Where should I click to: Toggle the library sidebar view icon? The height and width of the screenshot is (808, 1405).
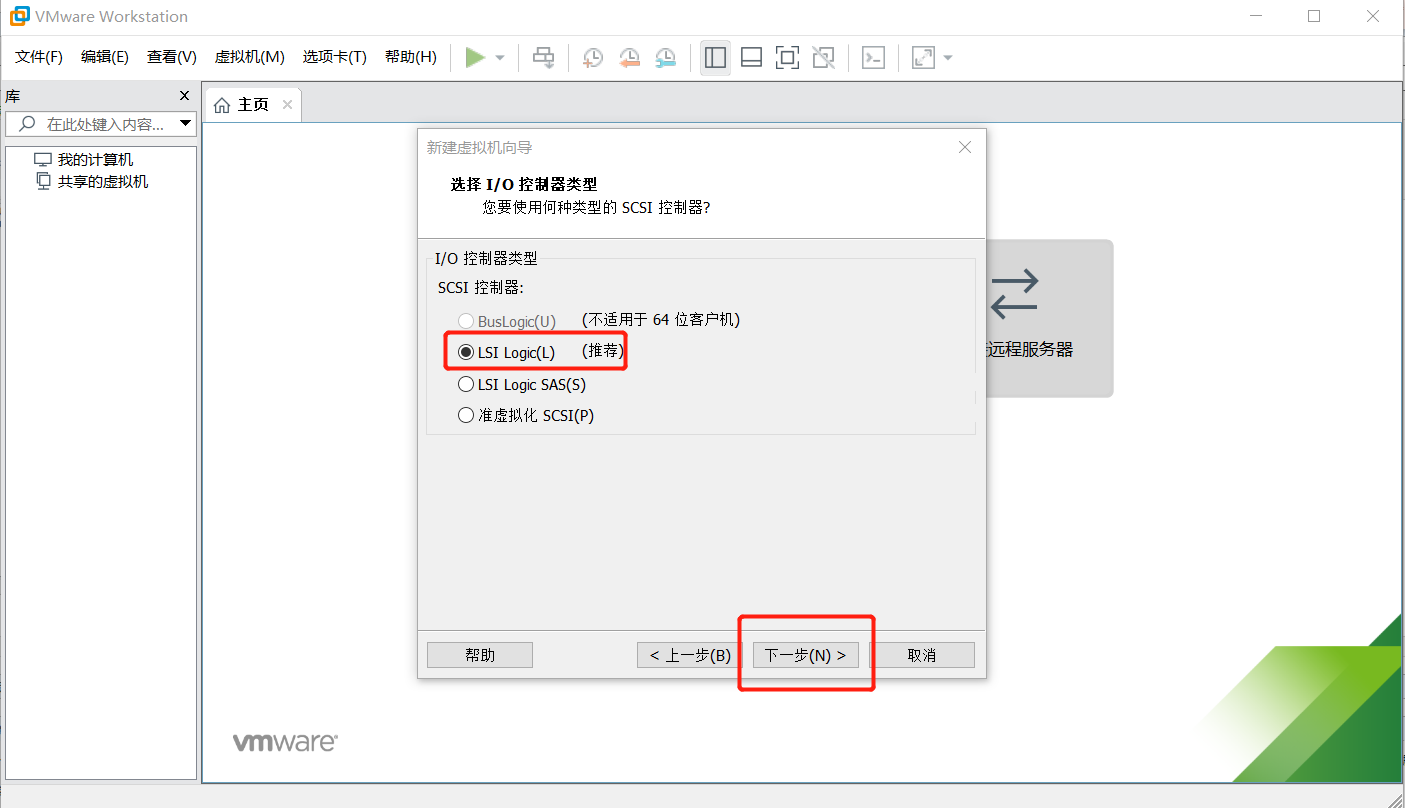pyautogui.click(x=715, y=58)
